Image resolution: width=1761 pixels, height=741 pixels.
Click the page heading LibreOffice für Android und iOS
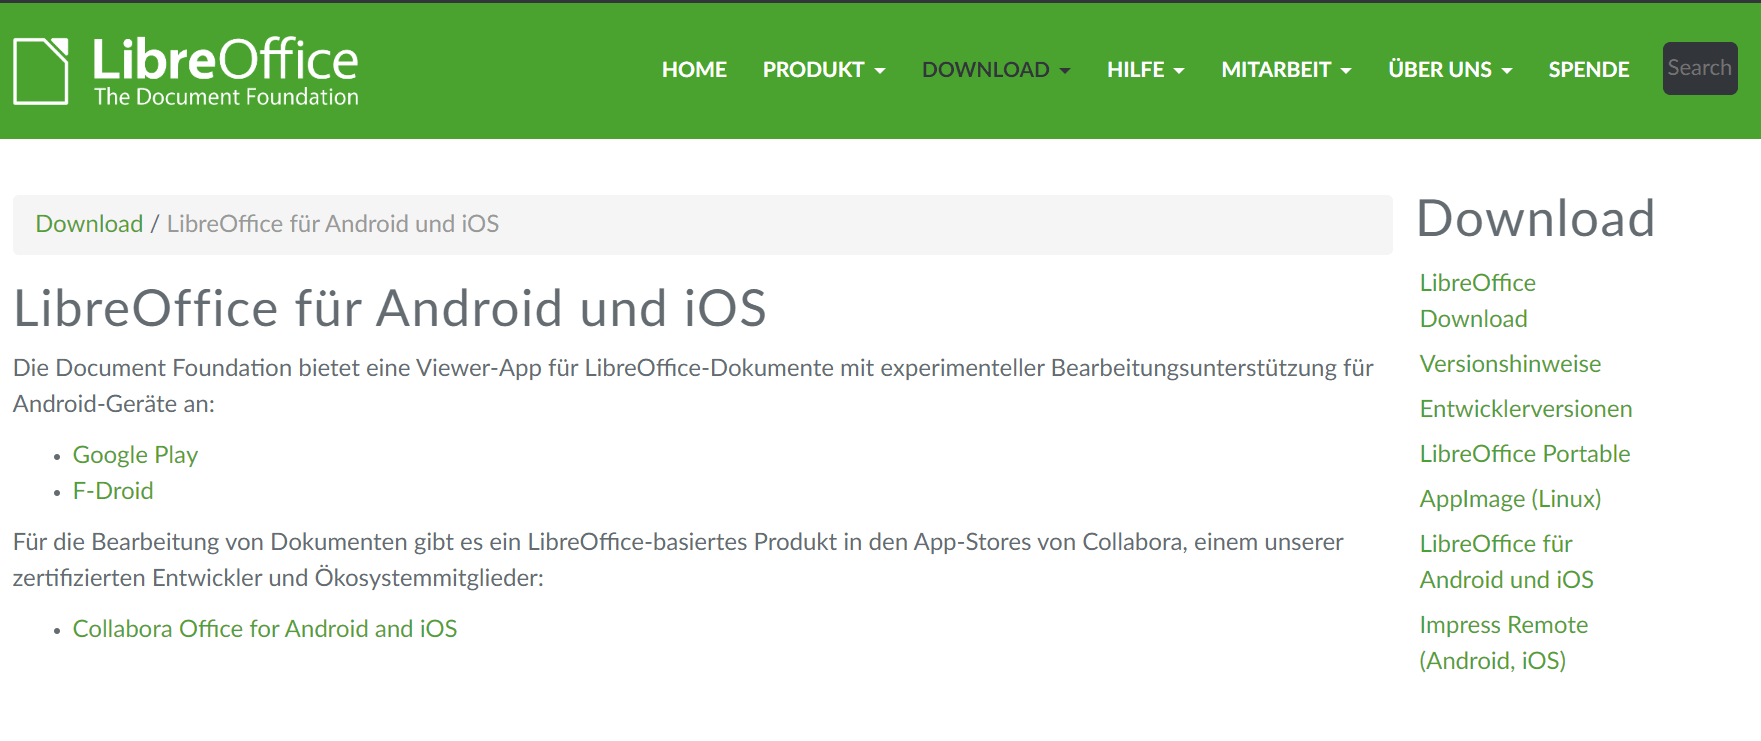[x=390, y=308]
